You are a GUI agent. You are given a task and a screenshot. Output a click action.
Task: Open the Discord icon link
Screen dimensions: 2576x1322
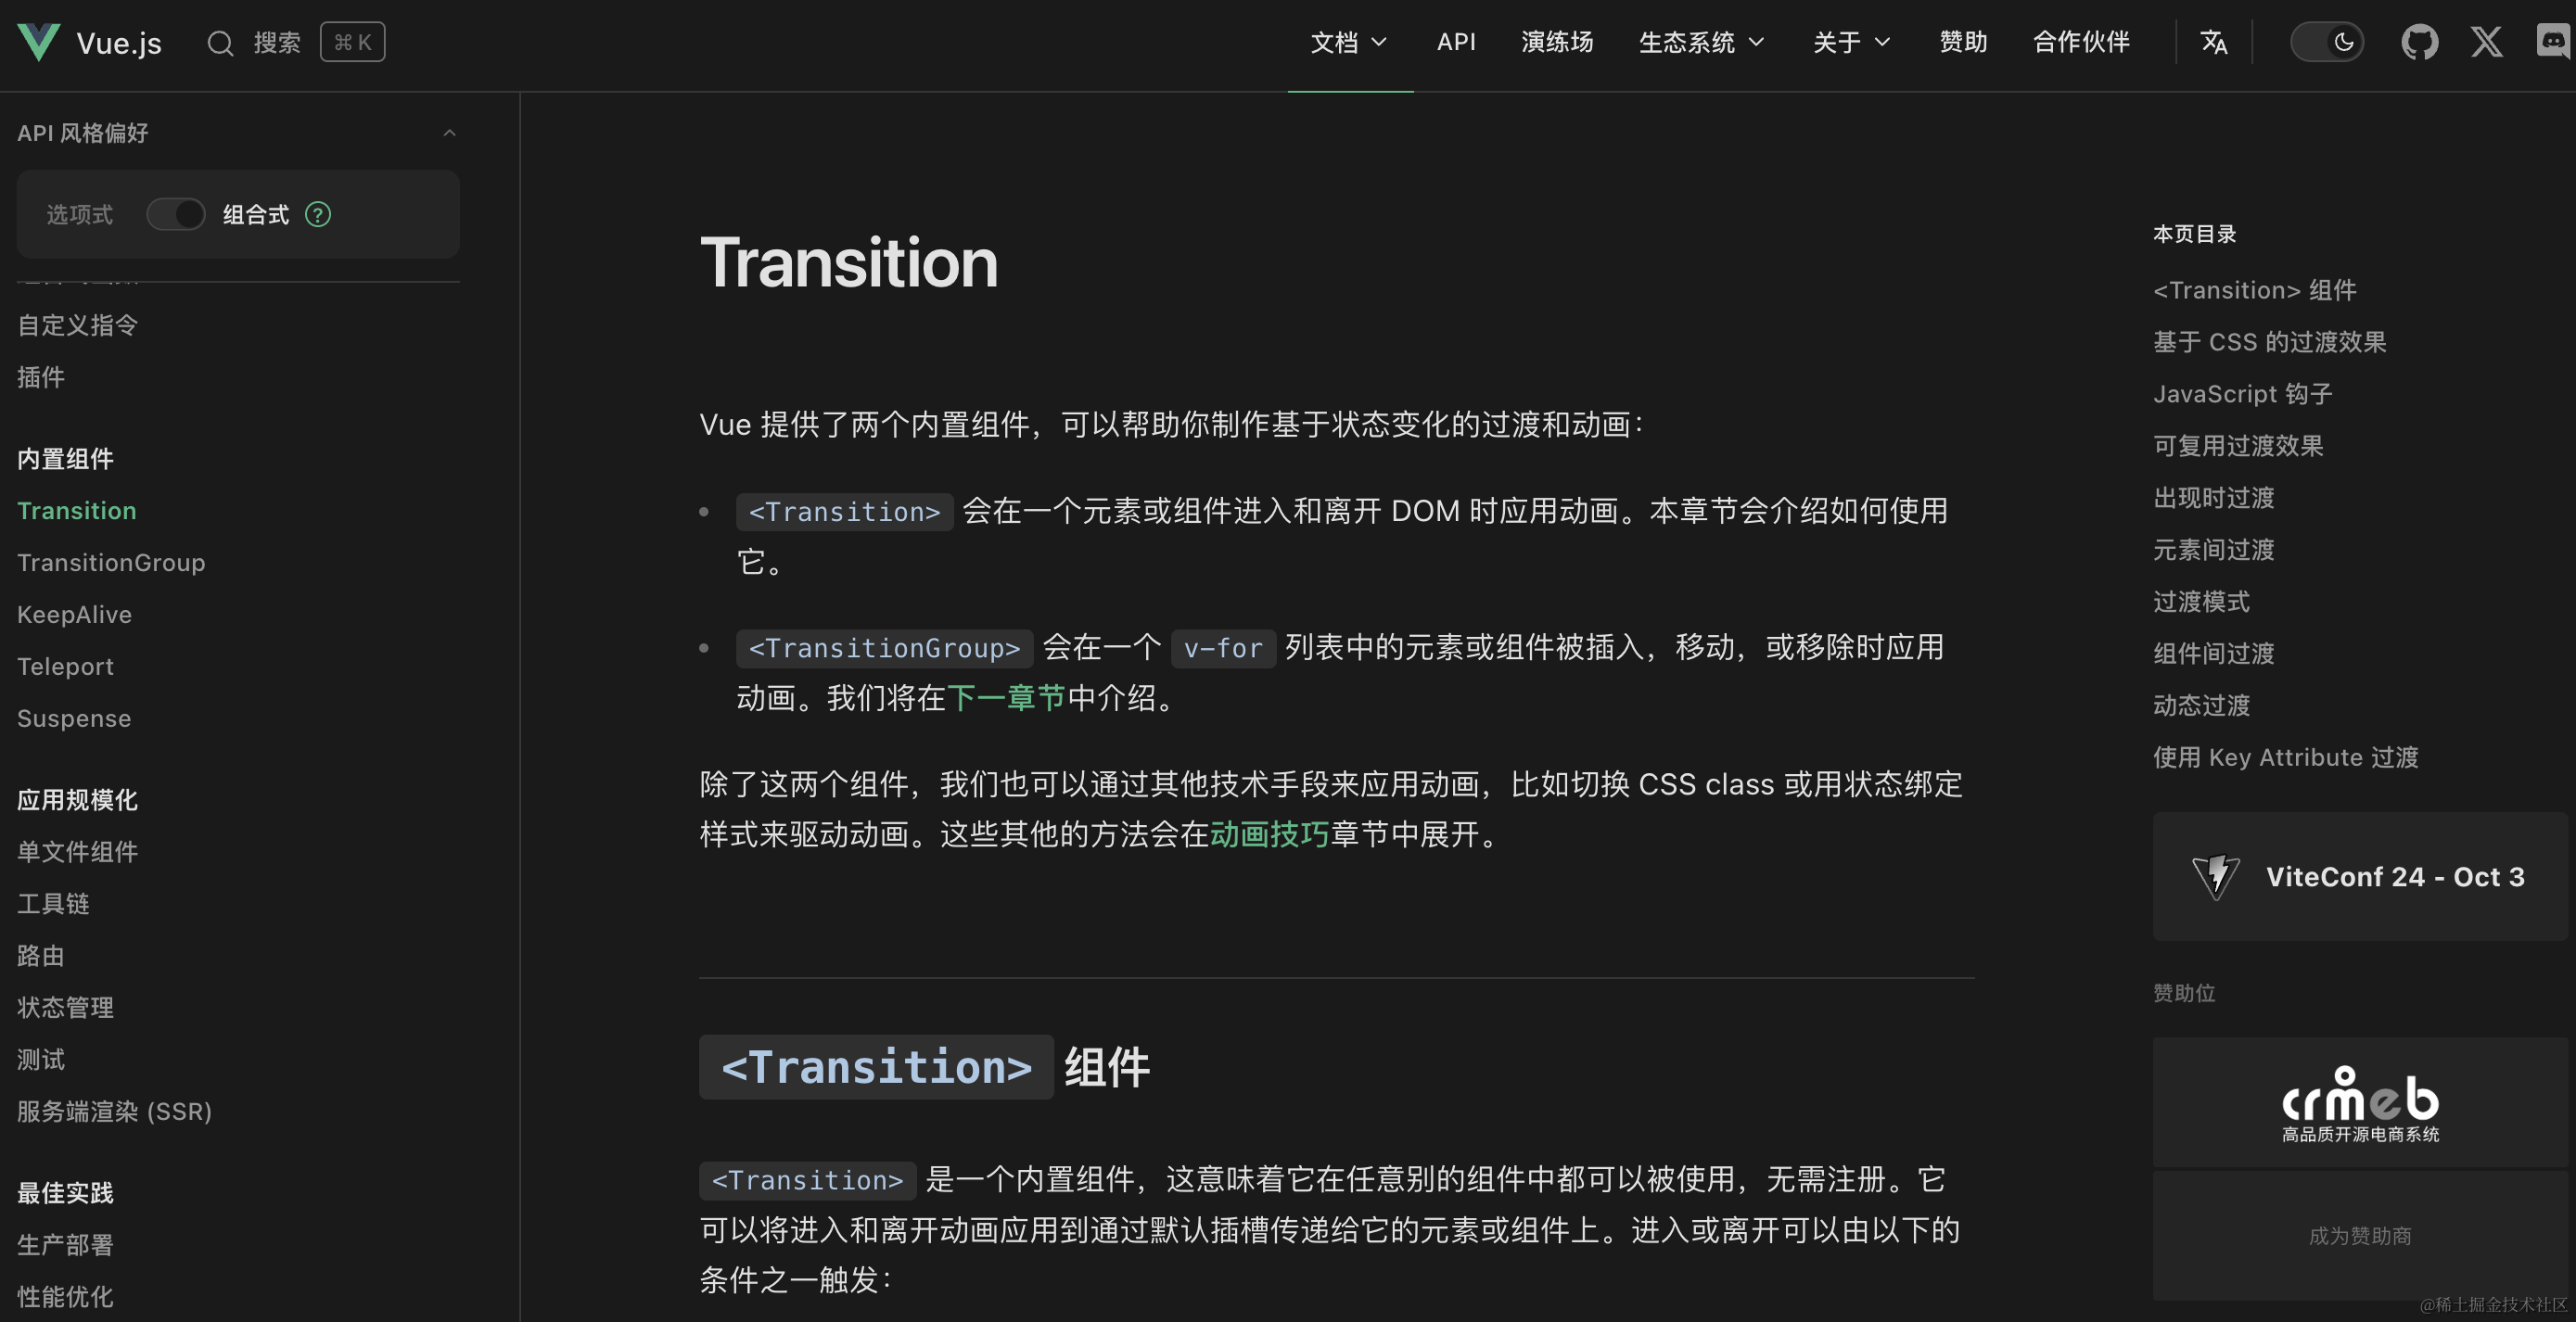point(2553,42)
